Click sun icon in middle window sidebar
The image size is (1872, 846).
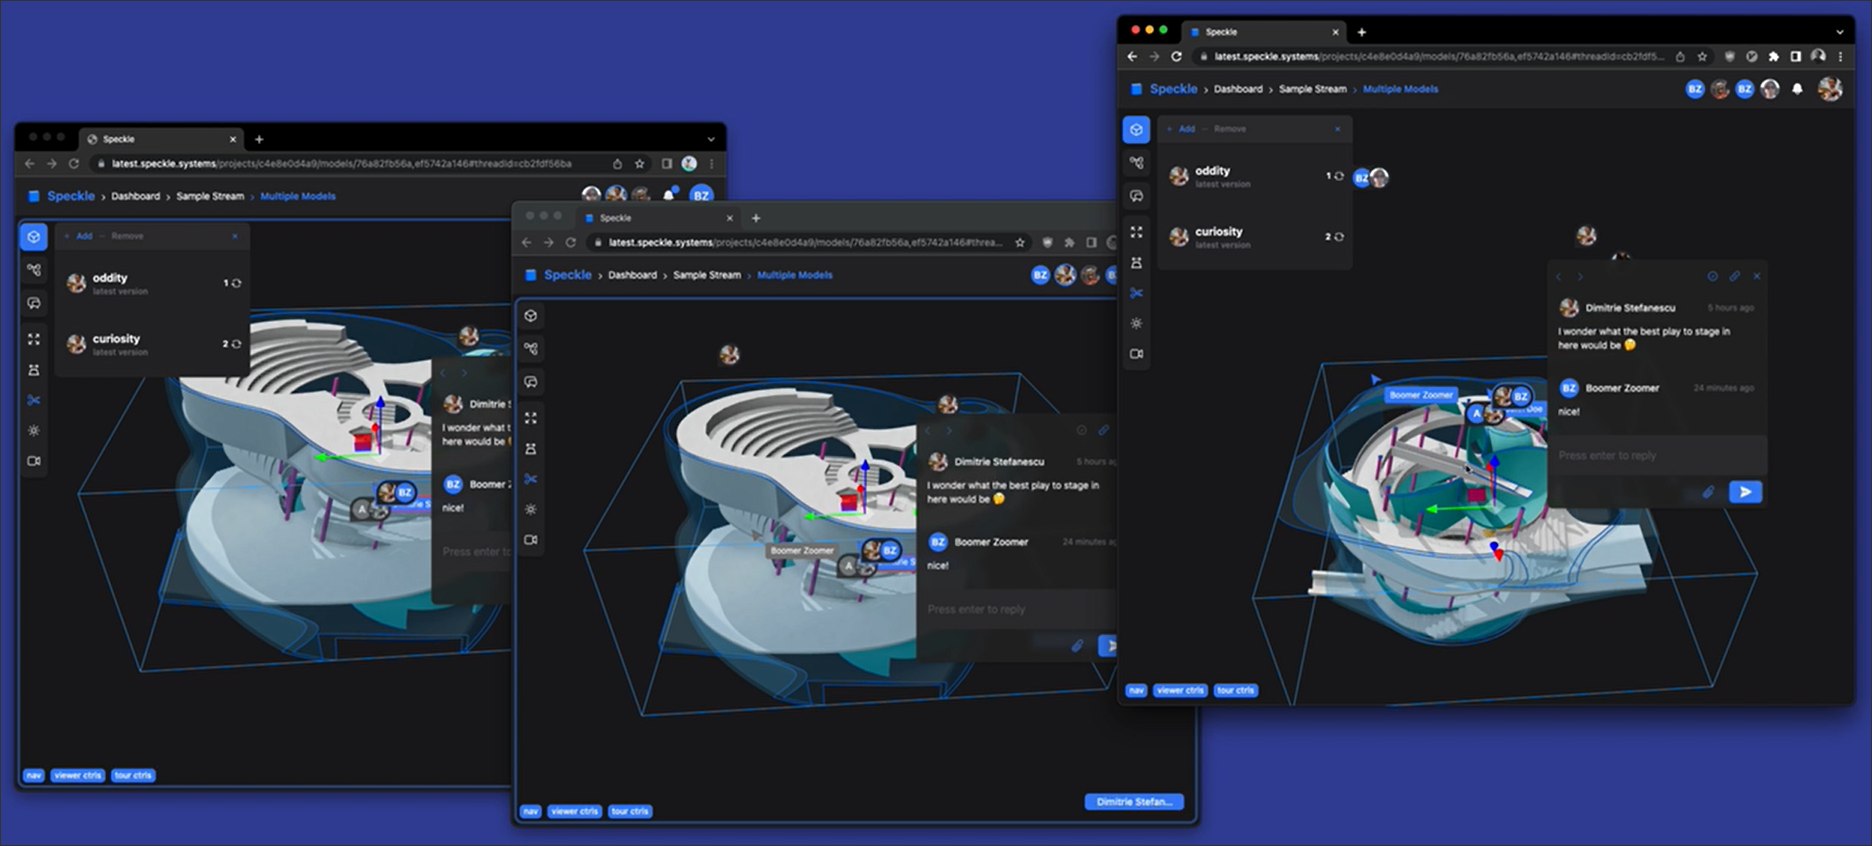pos(531,509)
